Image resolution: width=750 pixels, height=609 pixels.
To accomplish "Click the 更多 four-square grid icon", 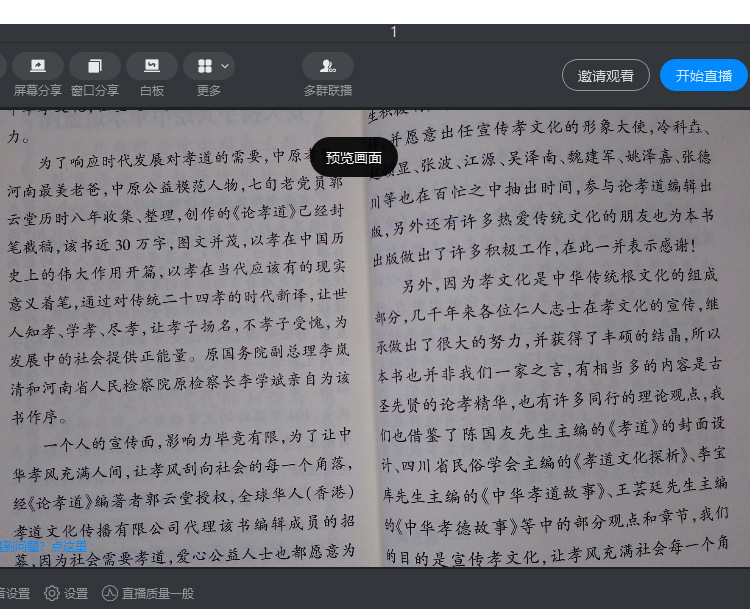I will pos(205,66).
